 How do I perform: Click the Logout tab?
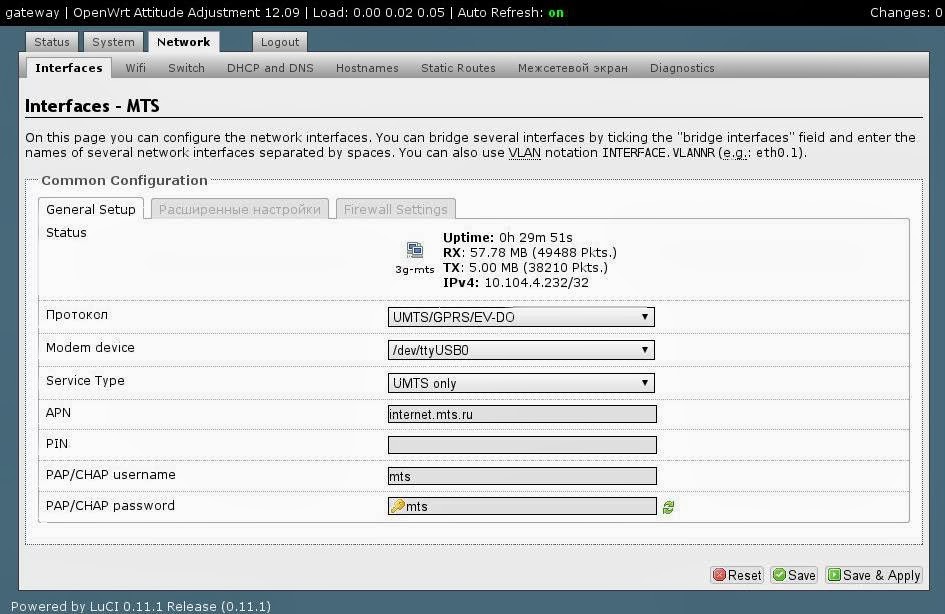280,42
